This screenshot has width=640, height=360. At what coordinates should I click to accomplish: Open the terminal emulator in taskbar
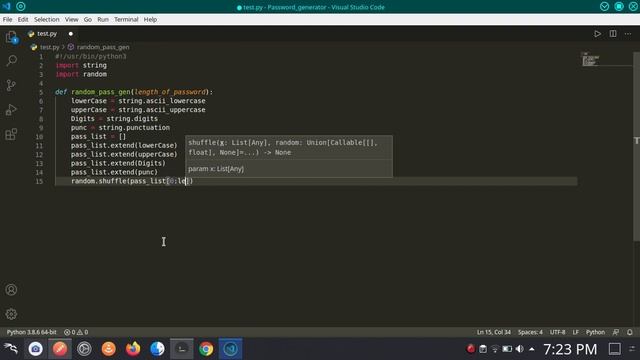point(182,349)
